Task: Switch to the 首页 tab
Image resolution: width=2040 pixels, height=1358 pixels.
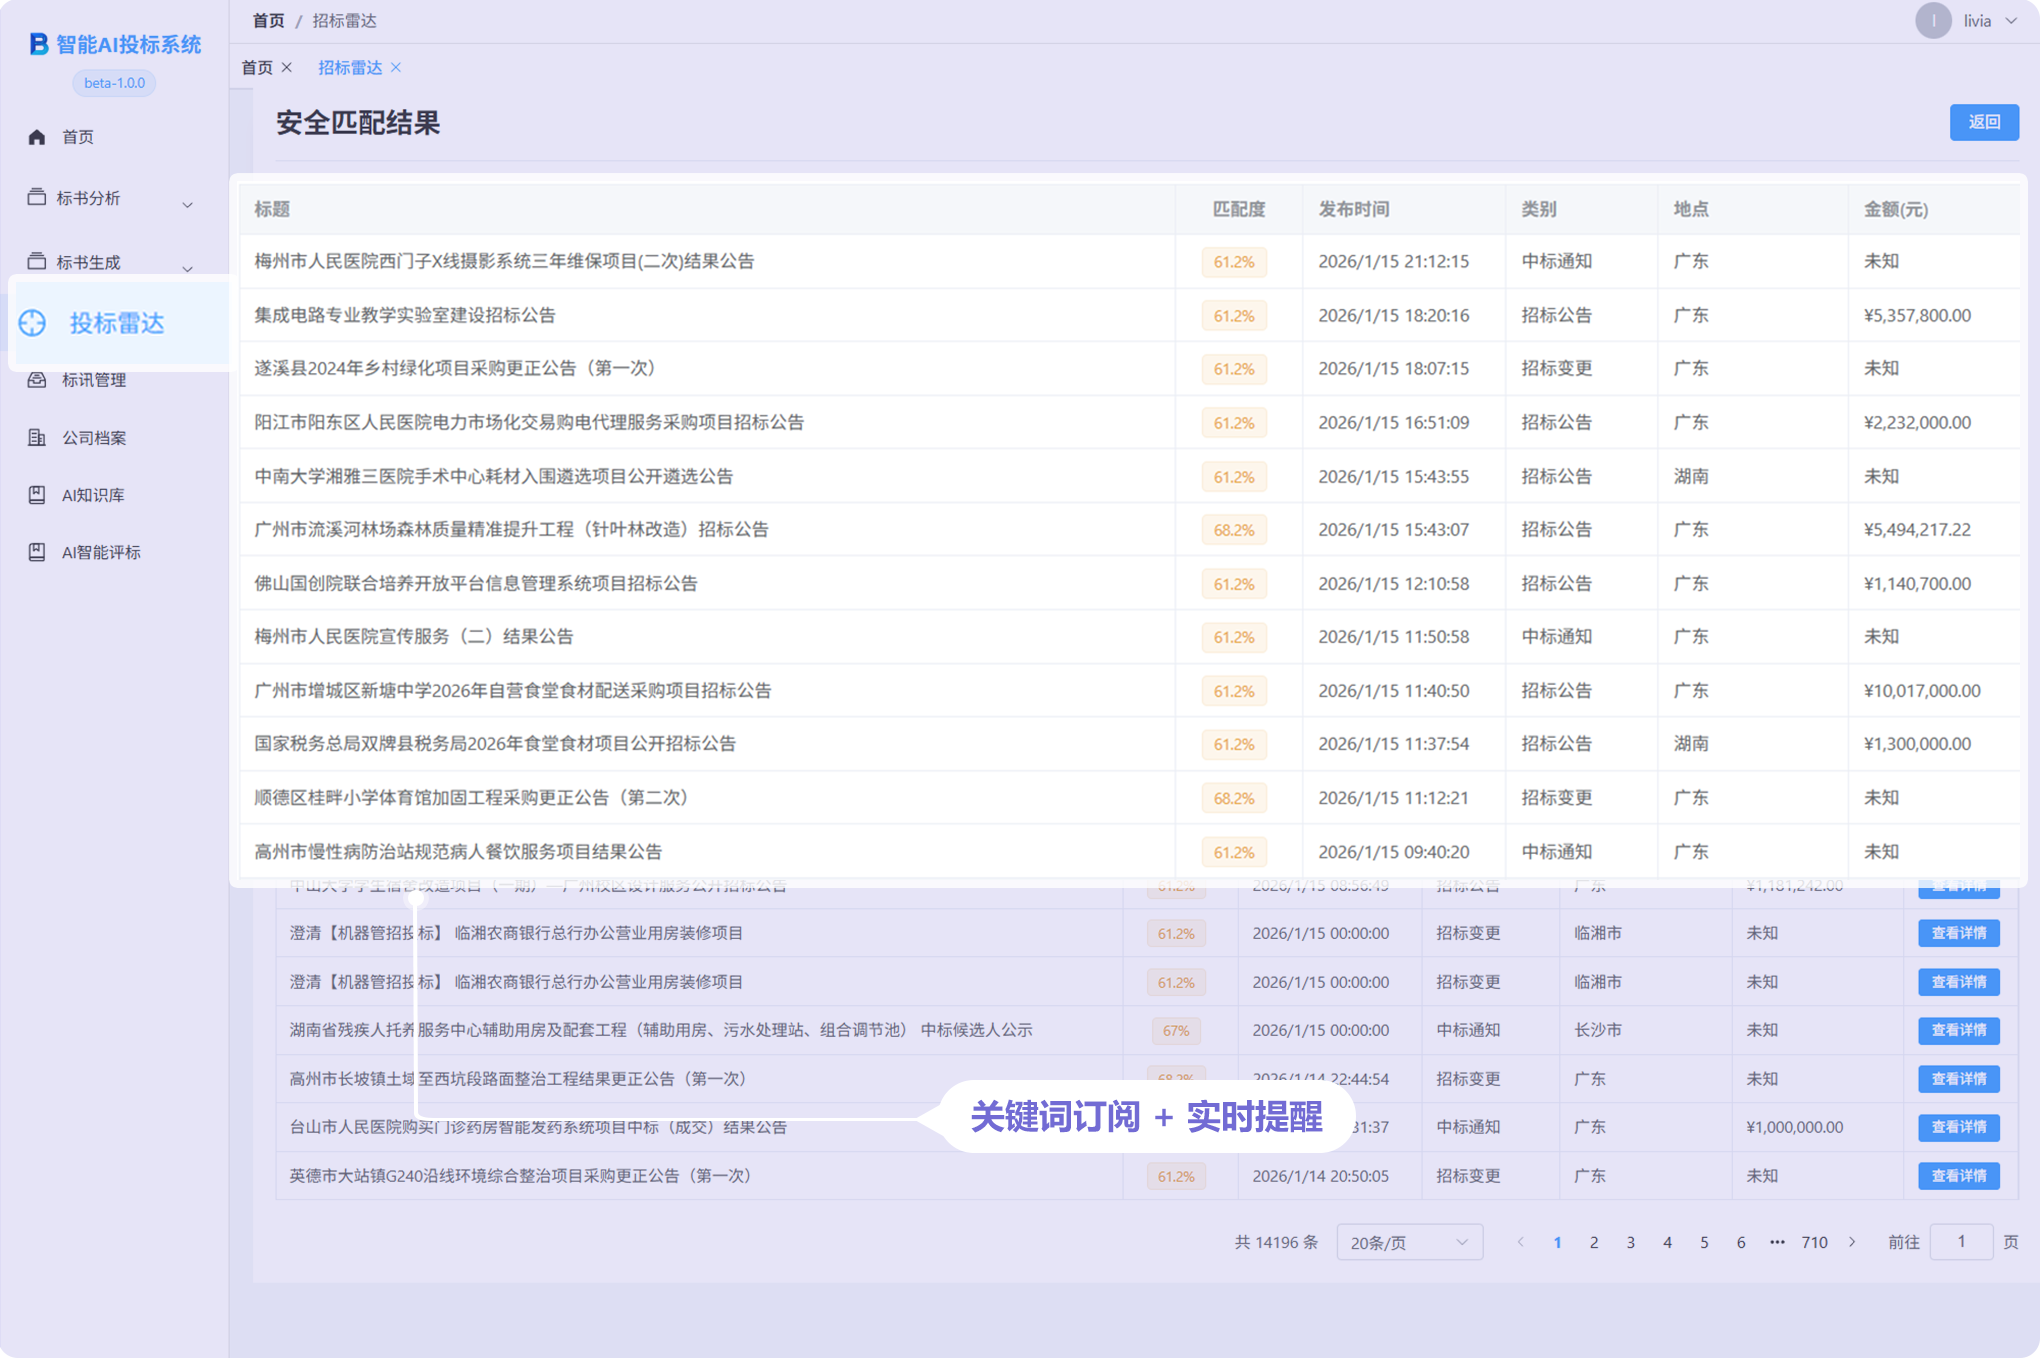Action: click(255, 67)
